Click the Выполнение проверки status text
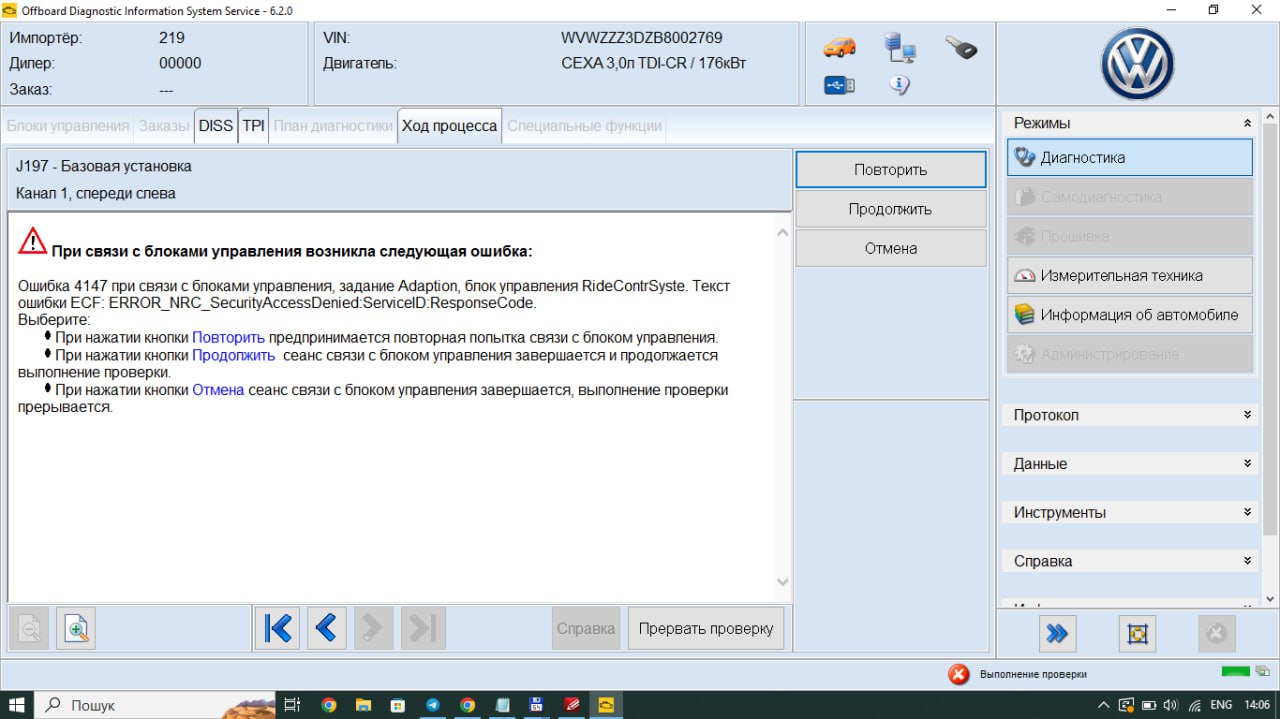 point(1033,674)
